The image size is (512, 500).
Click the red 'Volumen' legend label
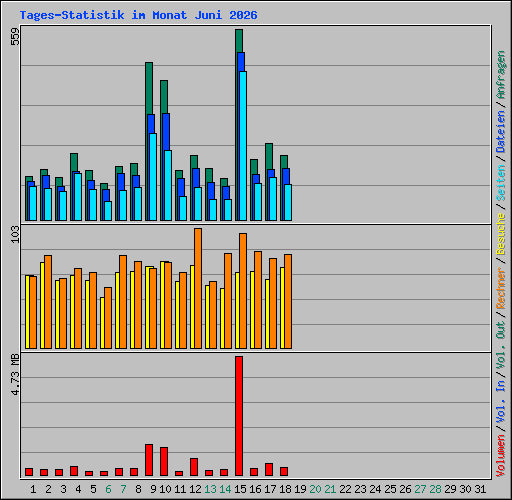coord(501,455)
